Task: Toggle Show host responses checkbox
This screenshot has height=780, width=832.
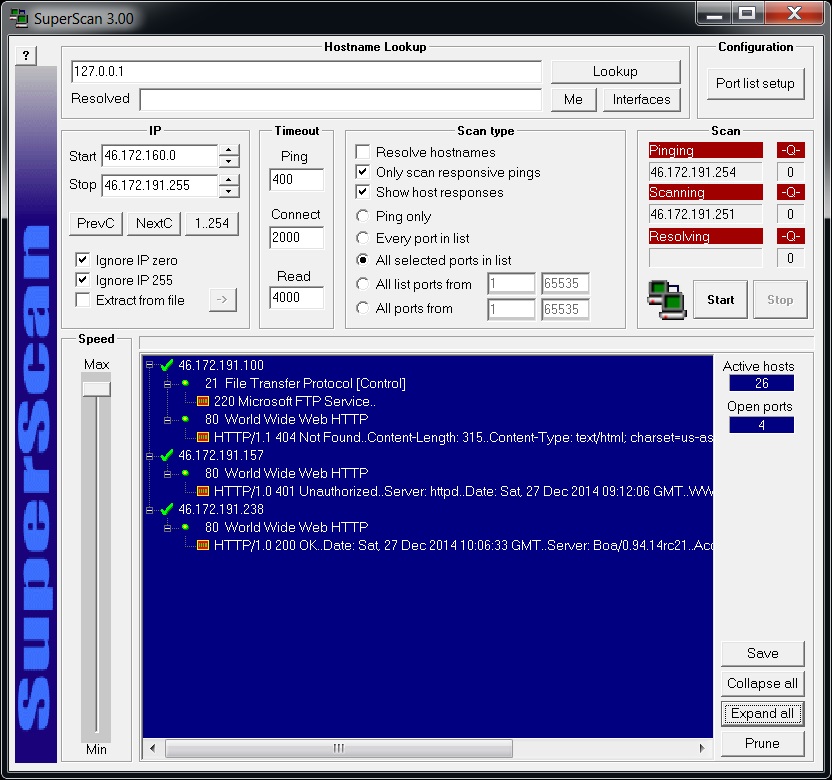Action: pos(362,192)
